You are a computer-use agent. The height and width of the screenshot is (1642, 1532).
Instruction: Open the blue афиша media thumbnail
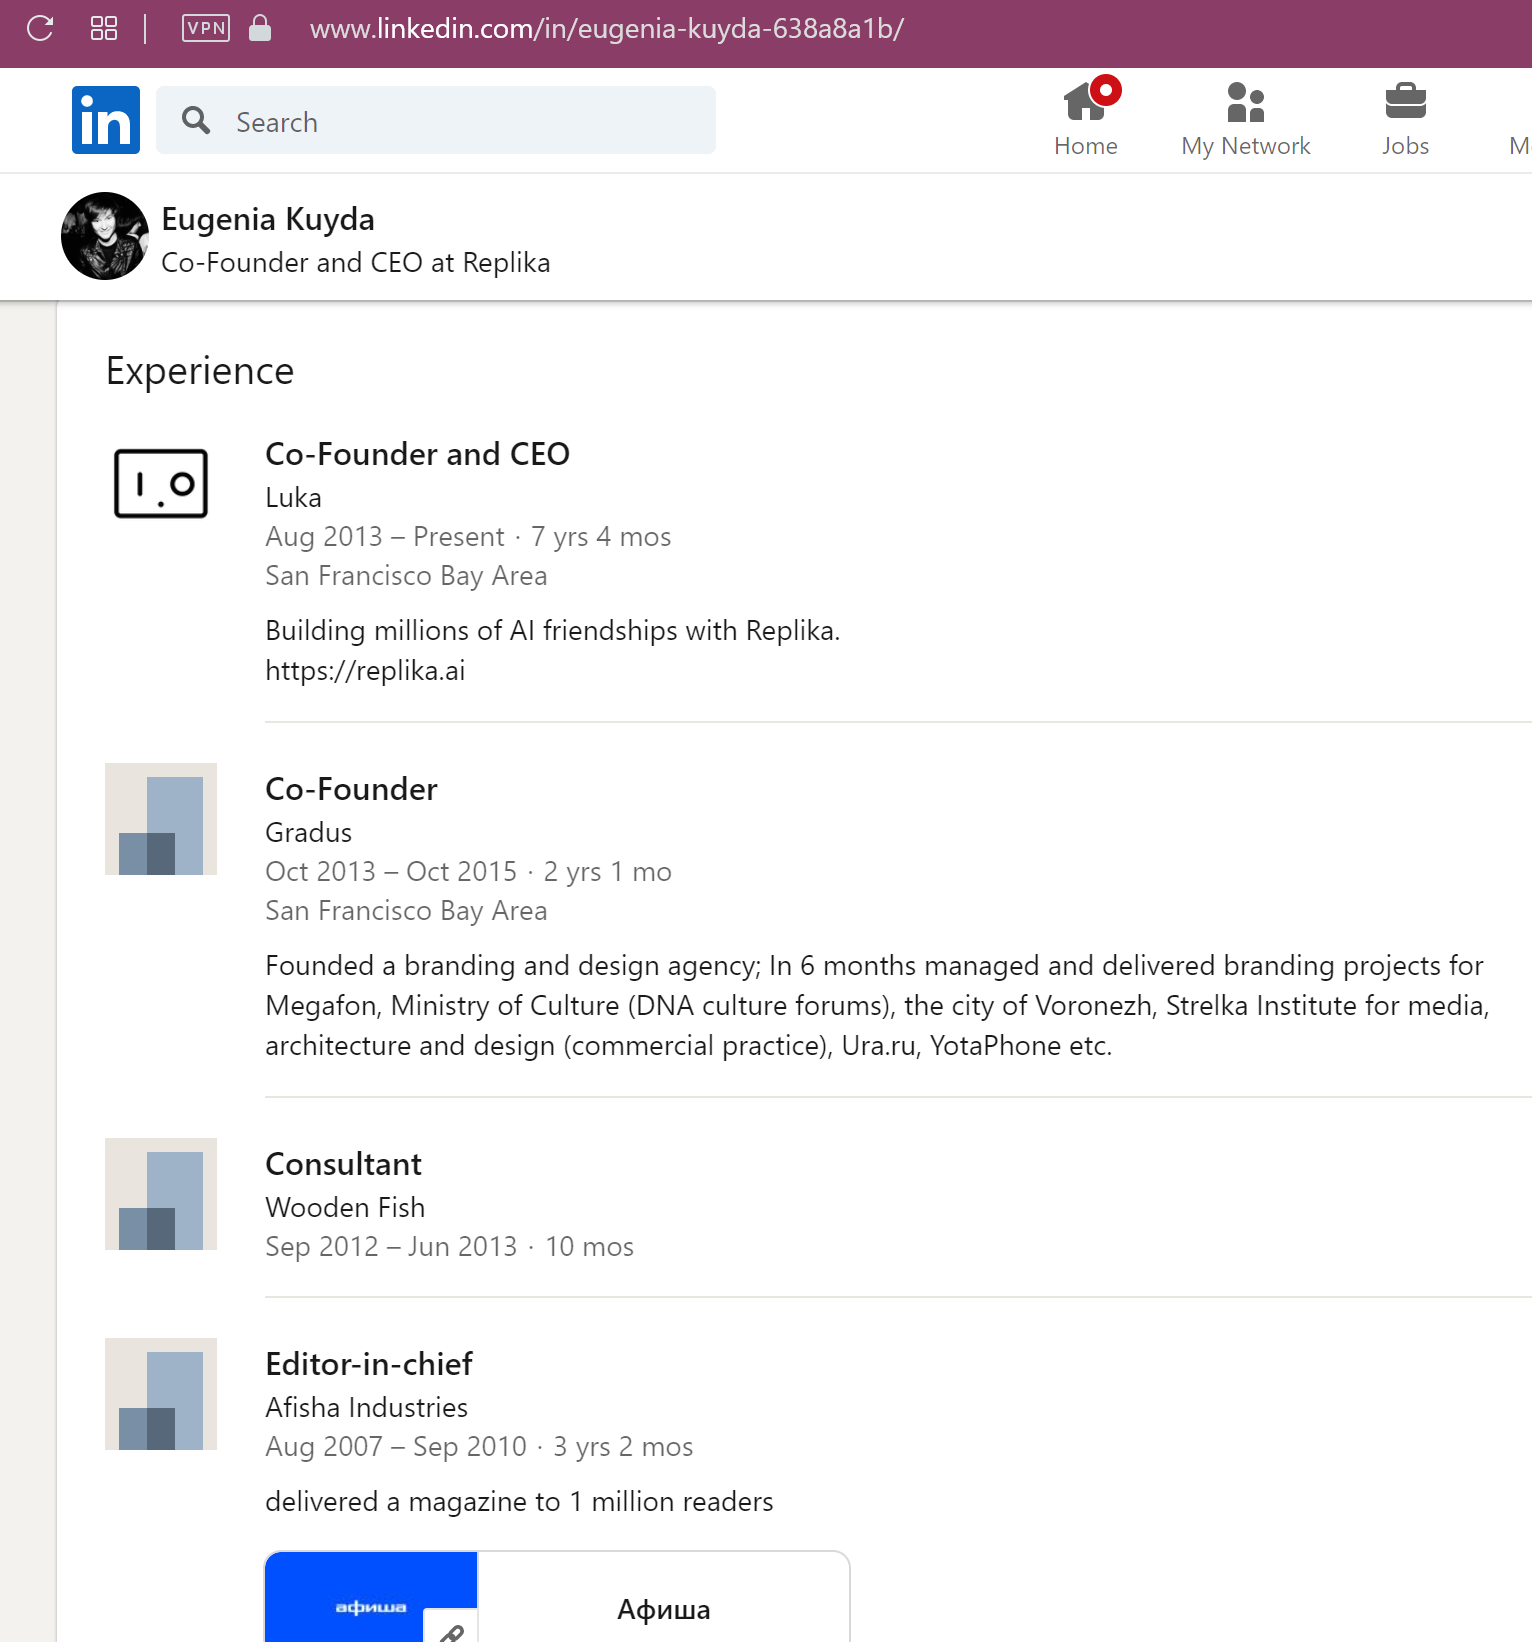[x=371, y=1597]
